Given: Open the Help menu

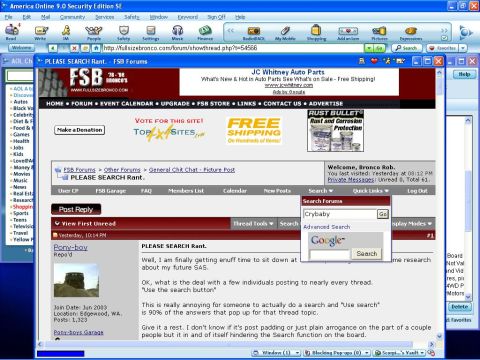Looking at the screenshot, I should coord(240,17).
